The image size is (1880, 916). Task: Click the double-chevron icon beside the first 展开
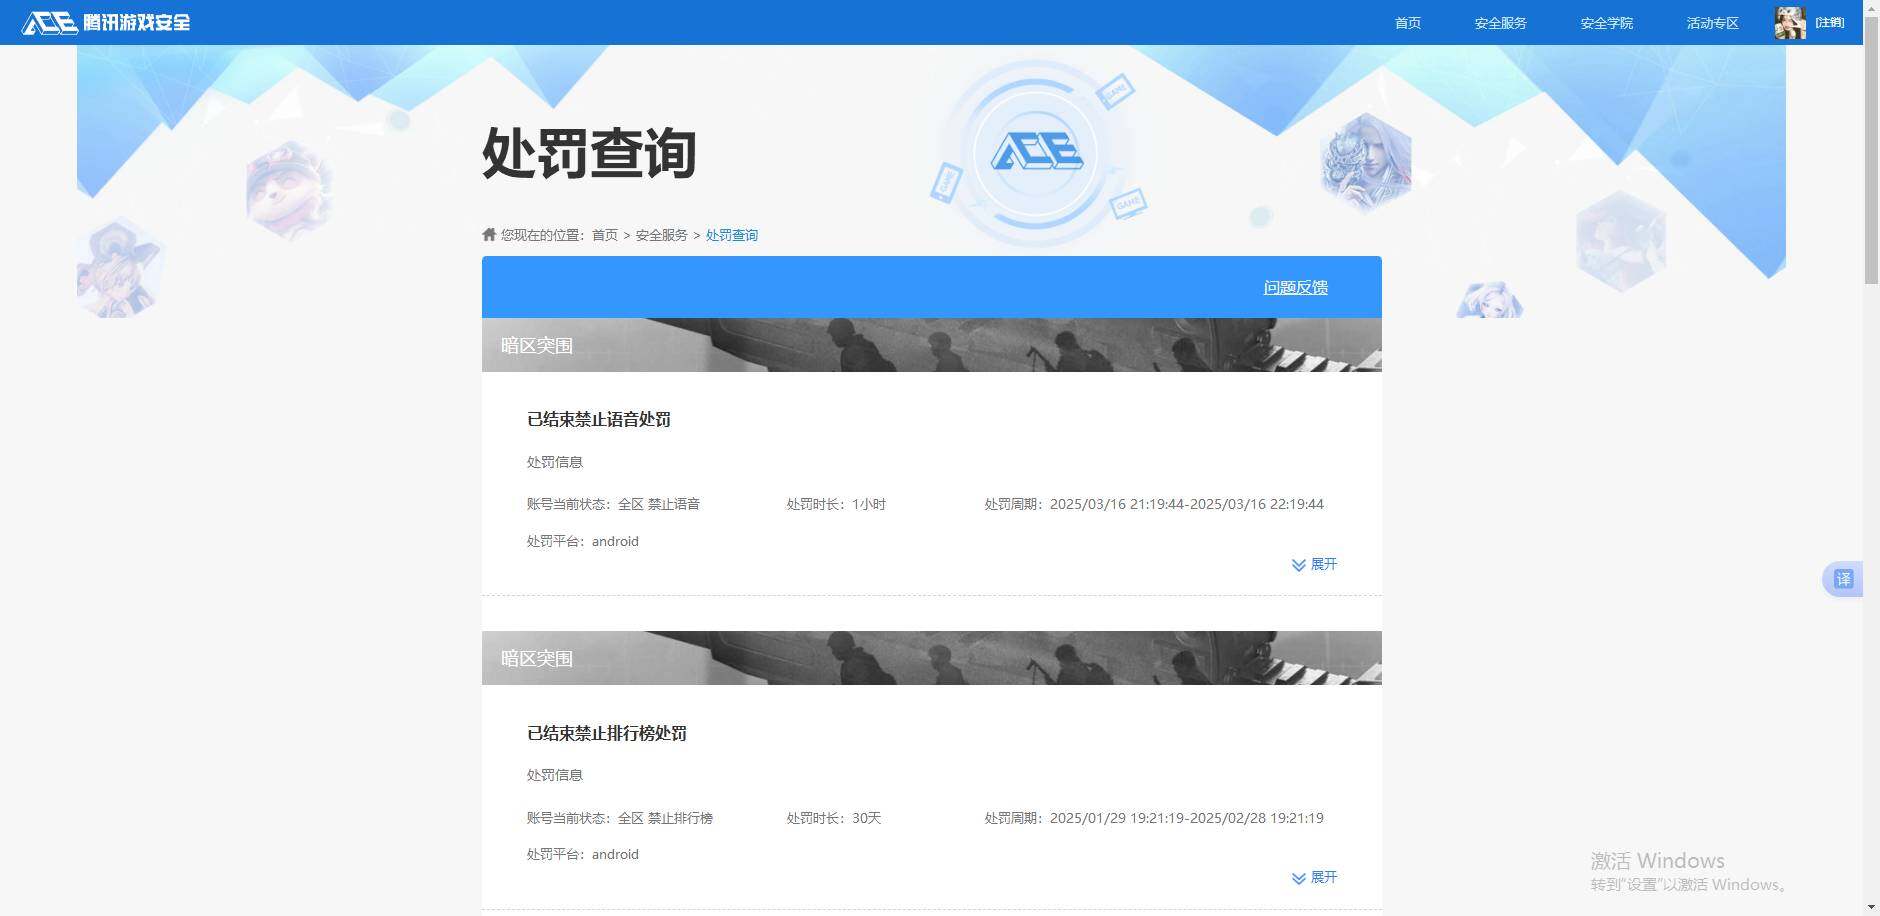tap(1297, 564)
